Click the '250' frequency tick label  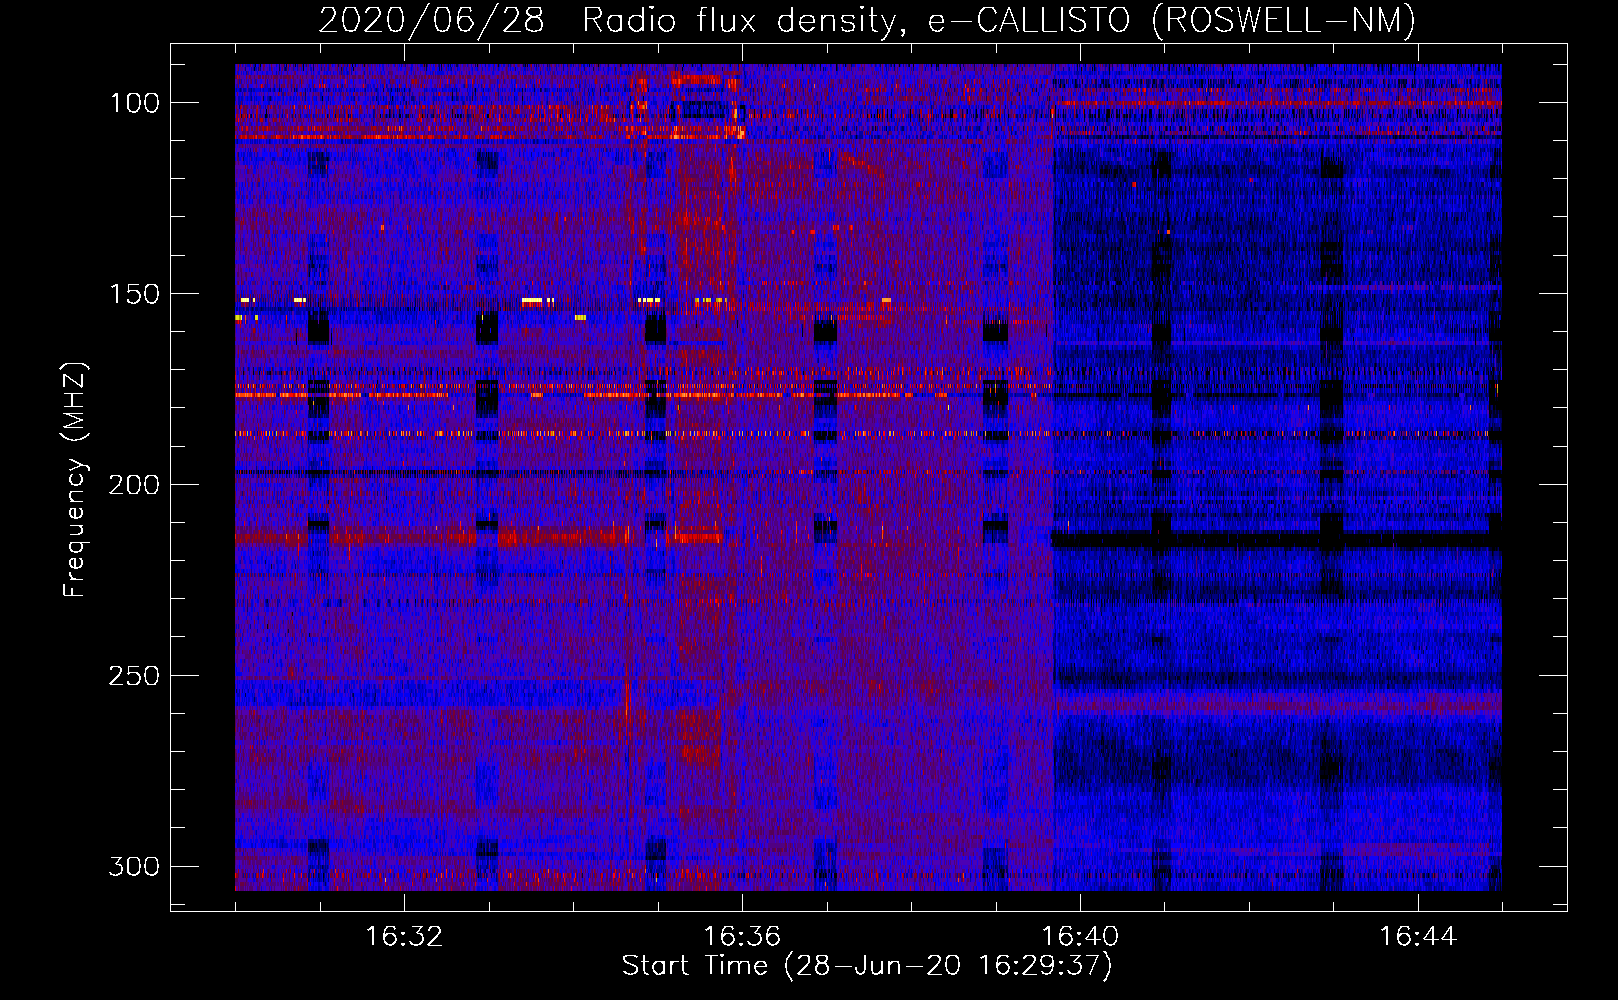[134, 676]
